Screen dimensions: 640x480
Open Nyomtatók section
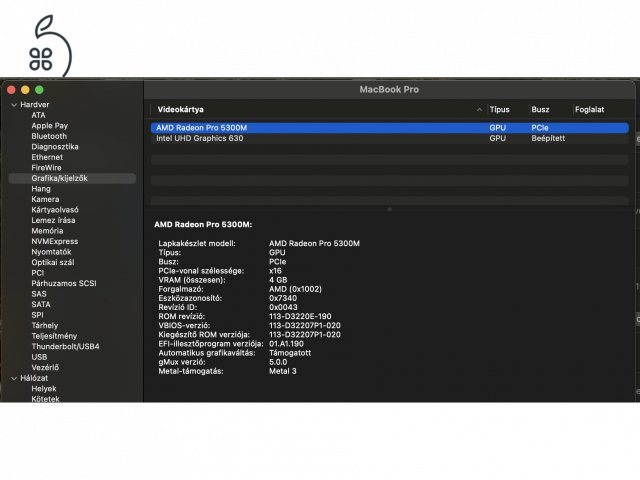tap(51, 252)
